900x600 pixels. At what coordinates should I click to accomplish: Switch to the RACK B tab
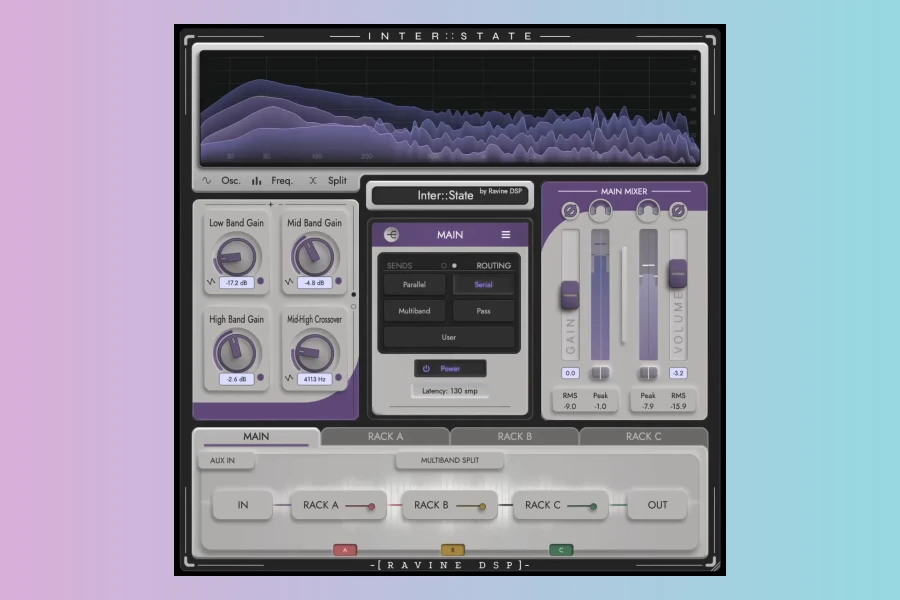point(514,436)
